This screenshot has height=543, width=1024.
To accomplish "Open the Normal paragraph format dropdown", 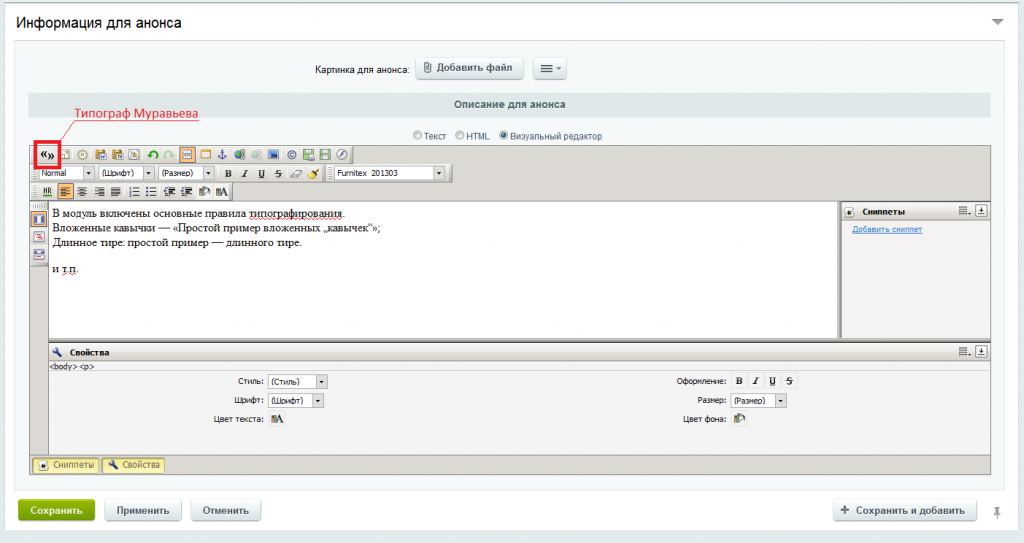I will [x=88, y=173].
